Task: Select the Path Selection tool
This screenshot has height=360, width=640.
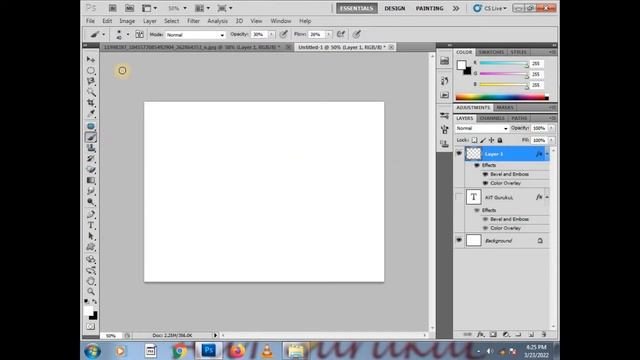Action: click(91, 236)
